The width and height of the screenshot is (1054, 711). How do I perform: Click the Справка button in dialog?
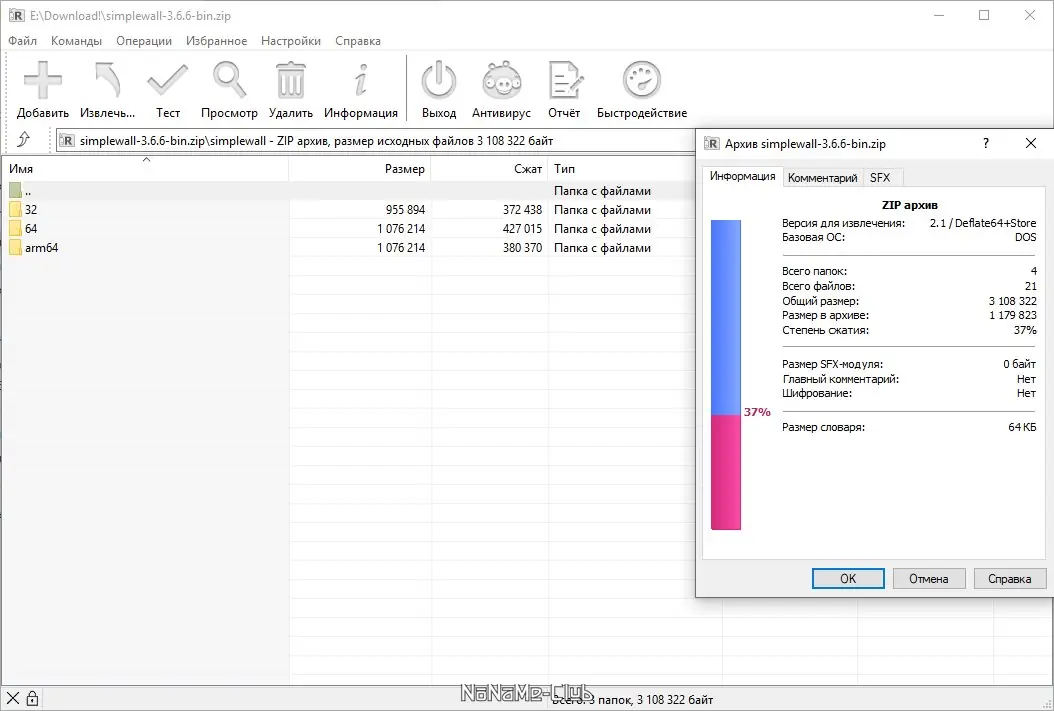[x=1010, y=579]
